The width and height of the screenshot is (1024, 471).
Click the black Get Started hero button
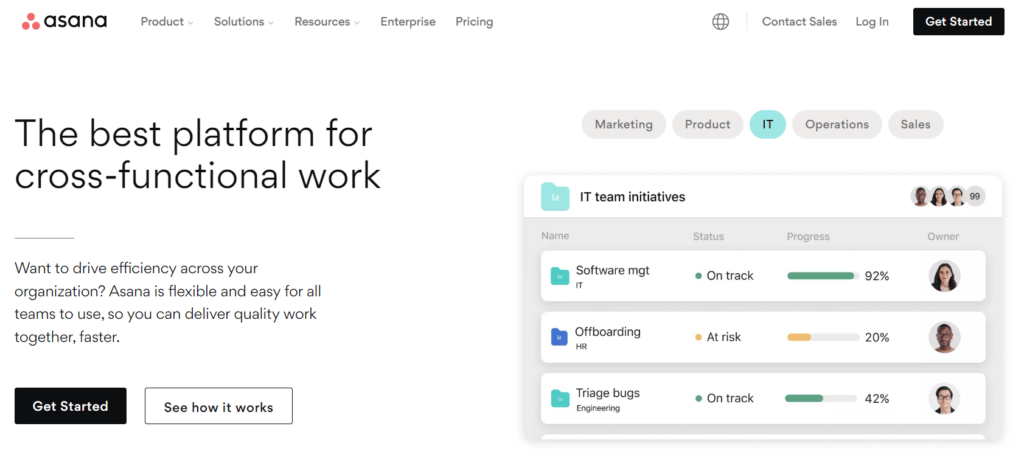pos(71,406)
